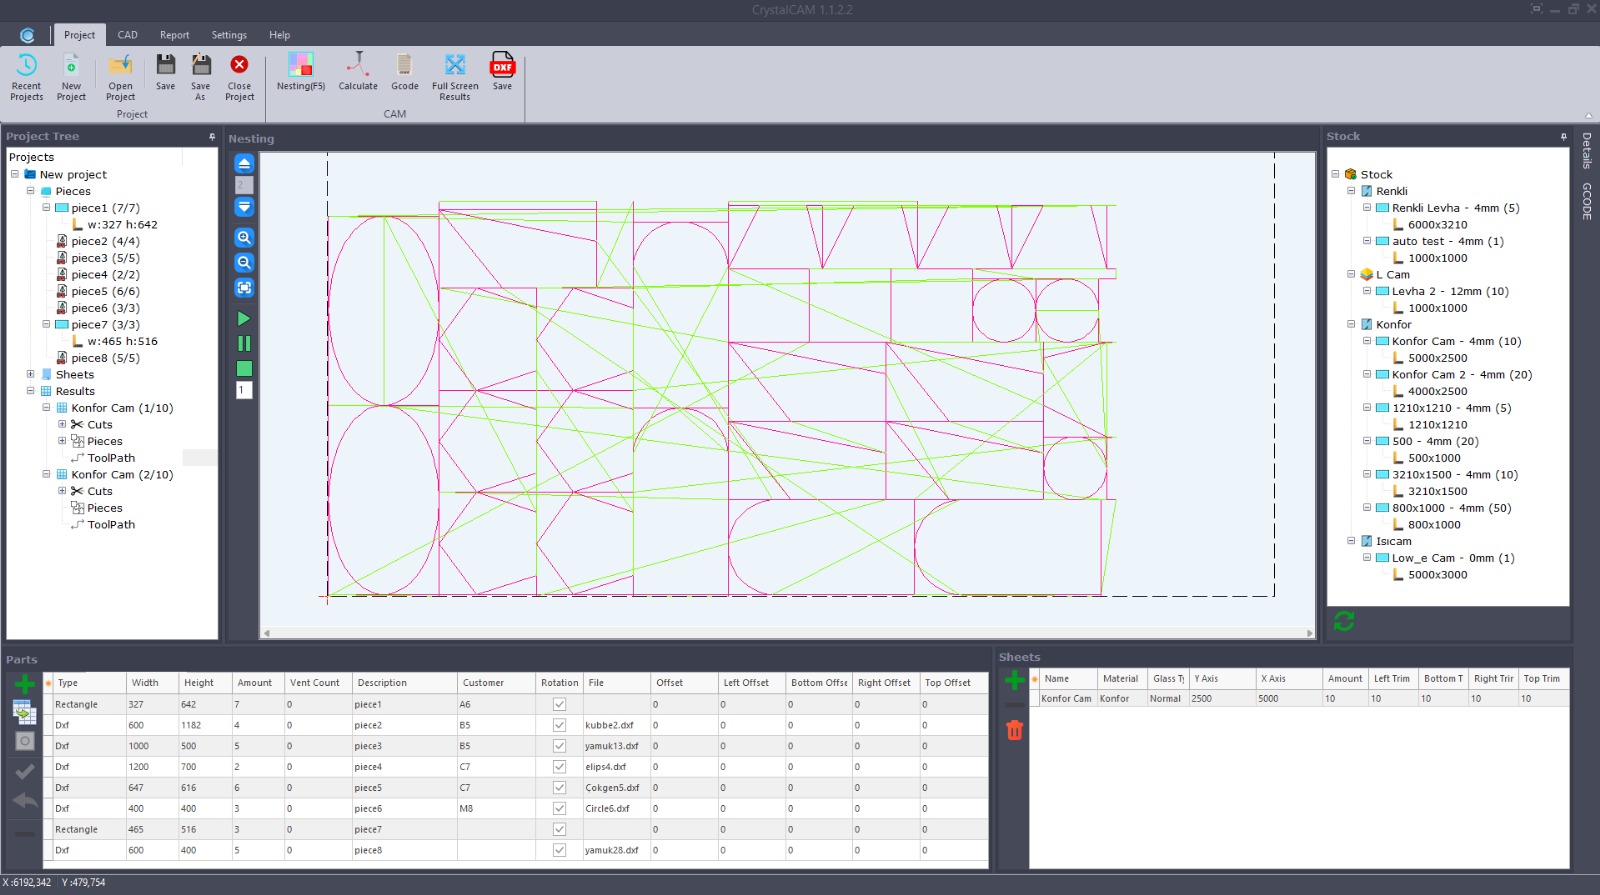Screen dimensions: 1600x895
Task: Click the zoom in magnifier icon
Action: tap(244, 238)
